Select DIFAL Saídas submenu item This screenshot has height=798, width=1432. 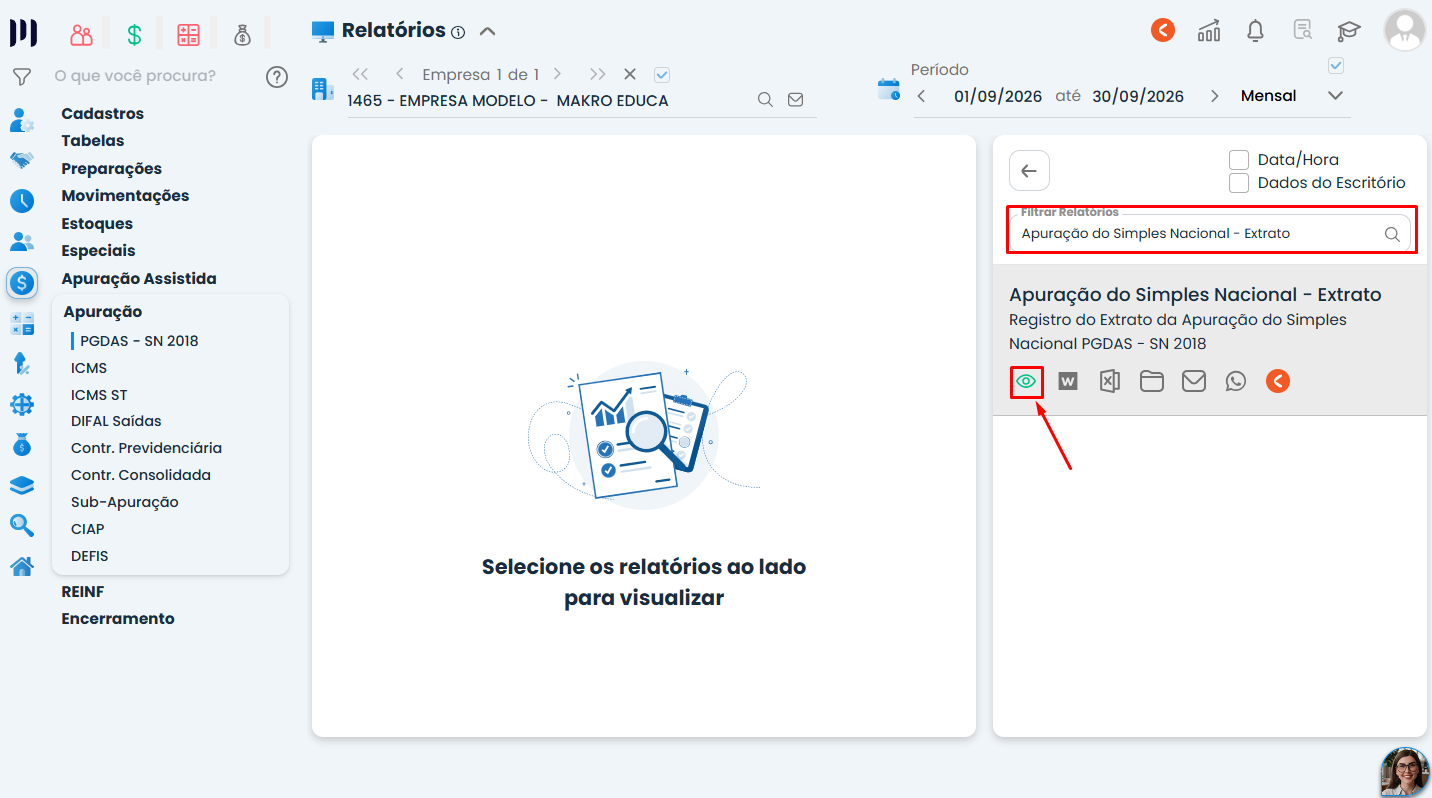[116, 421]
